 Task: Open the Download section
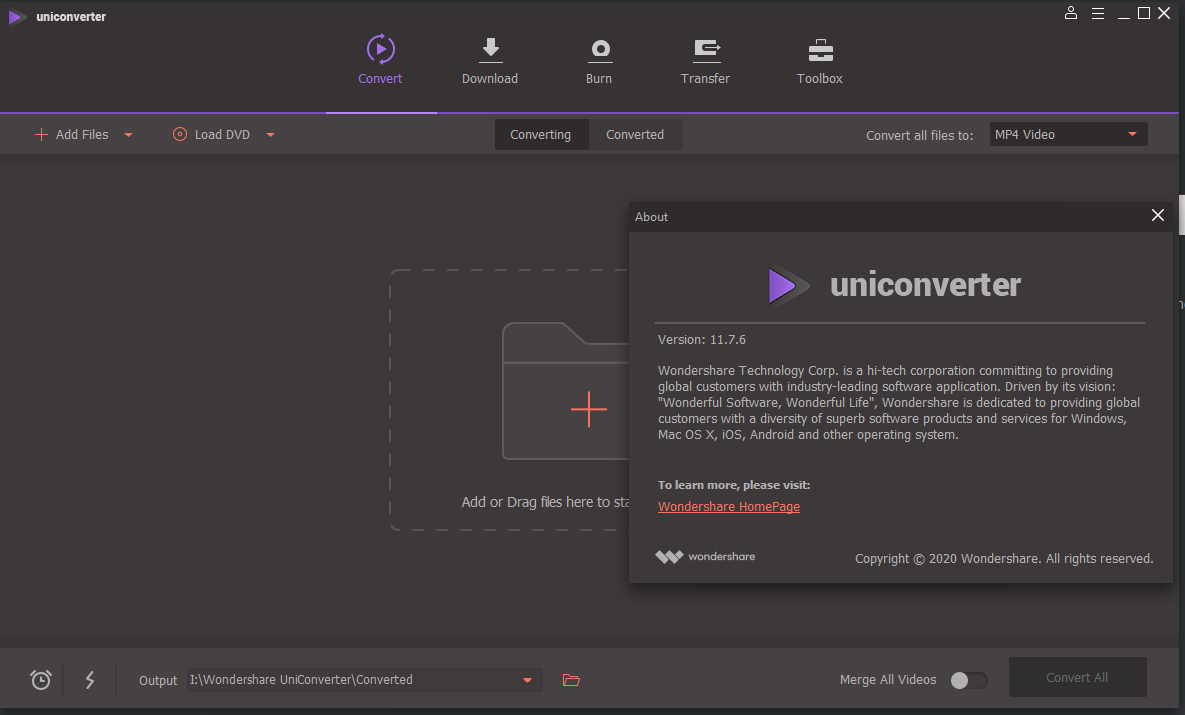(490, 60)
